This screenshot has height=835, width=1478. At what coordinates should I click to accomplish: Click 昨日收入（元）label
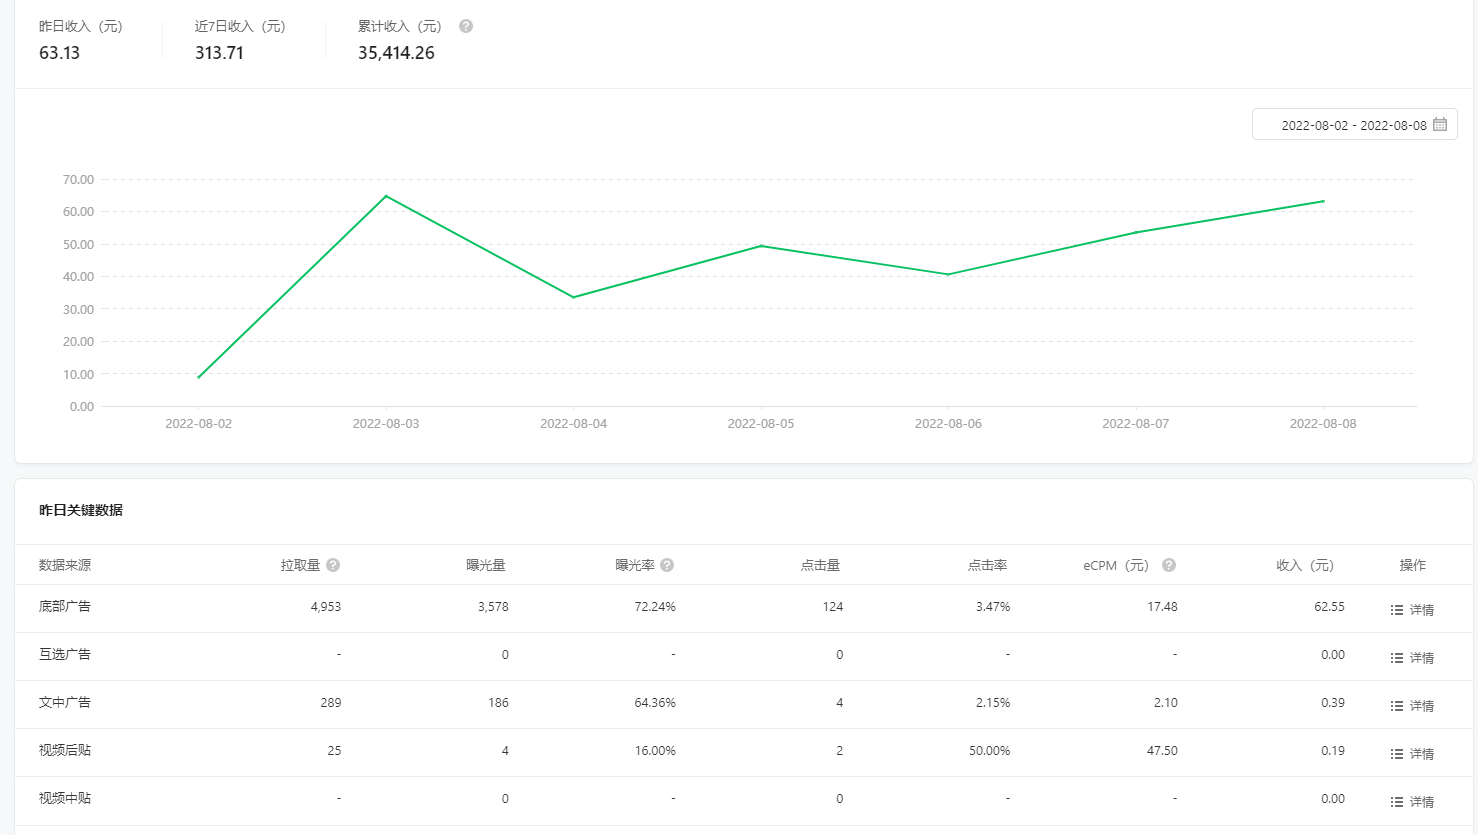[81, 26]
